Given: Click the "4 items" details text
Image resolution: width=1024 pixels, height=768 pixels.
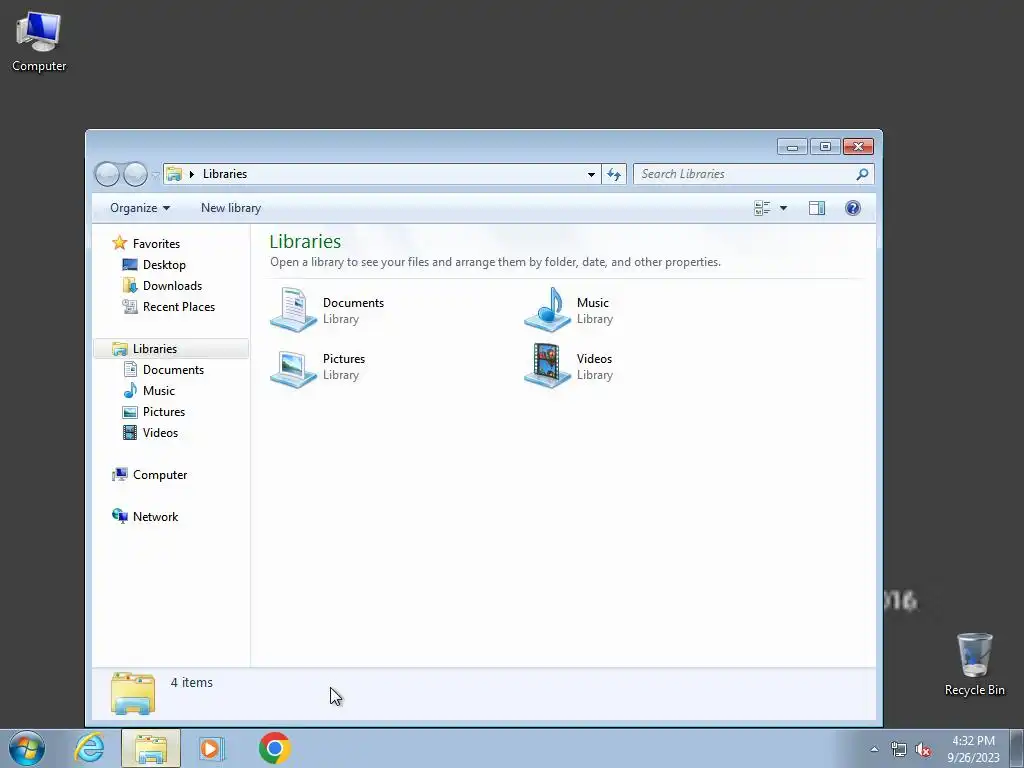Looking at the screenshot, I should click(x=191, y=682).
